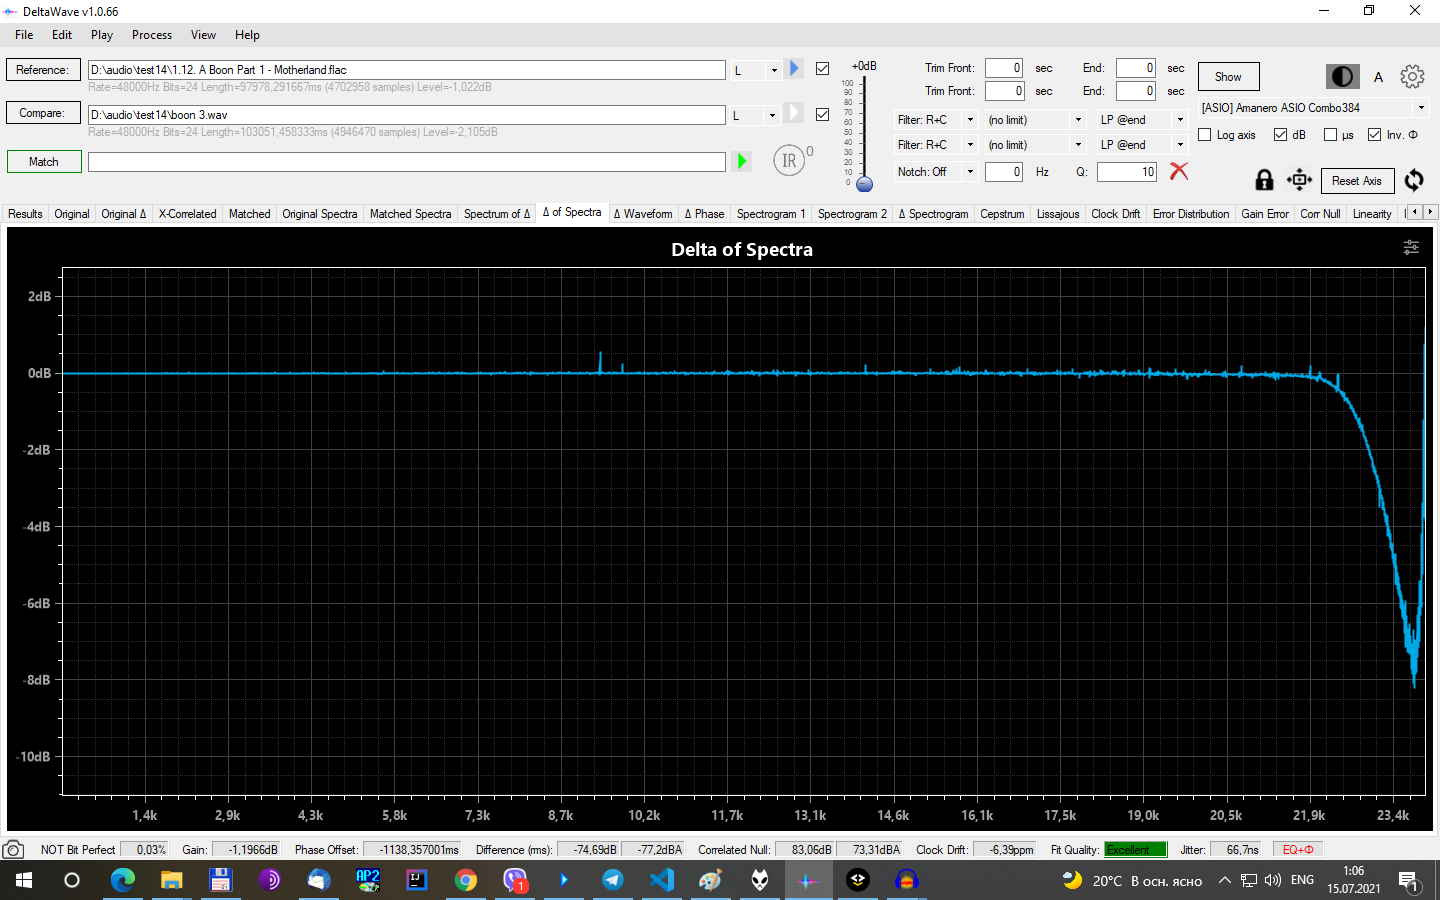1440x900 pixels.
Task: Switch to Results tab
Action: click(x=25, y=213)
